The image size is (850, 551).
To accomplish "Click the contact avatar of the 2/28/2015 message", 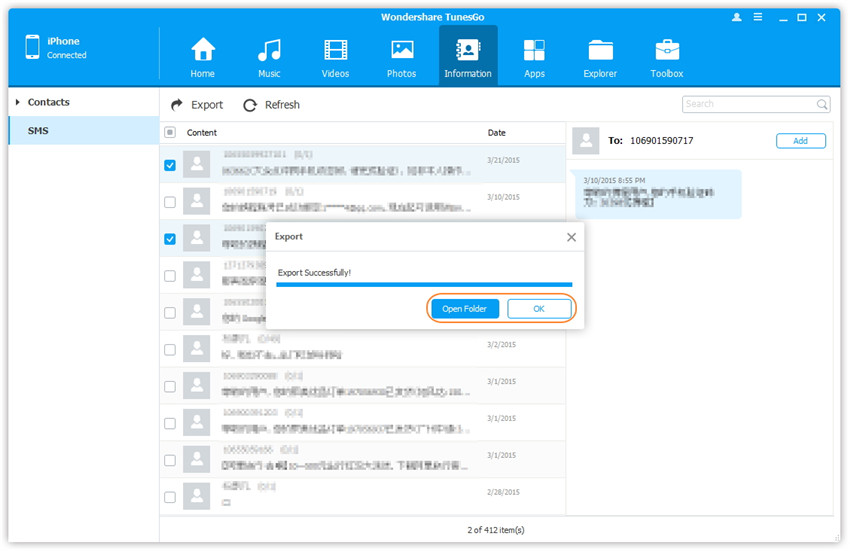I will tap(197, 496).
